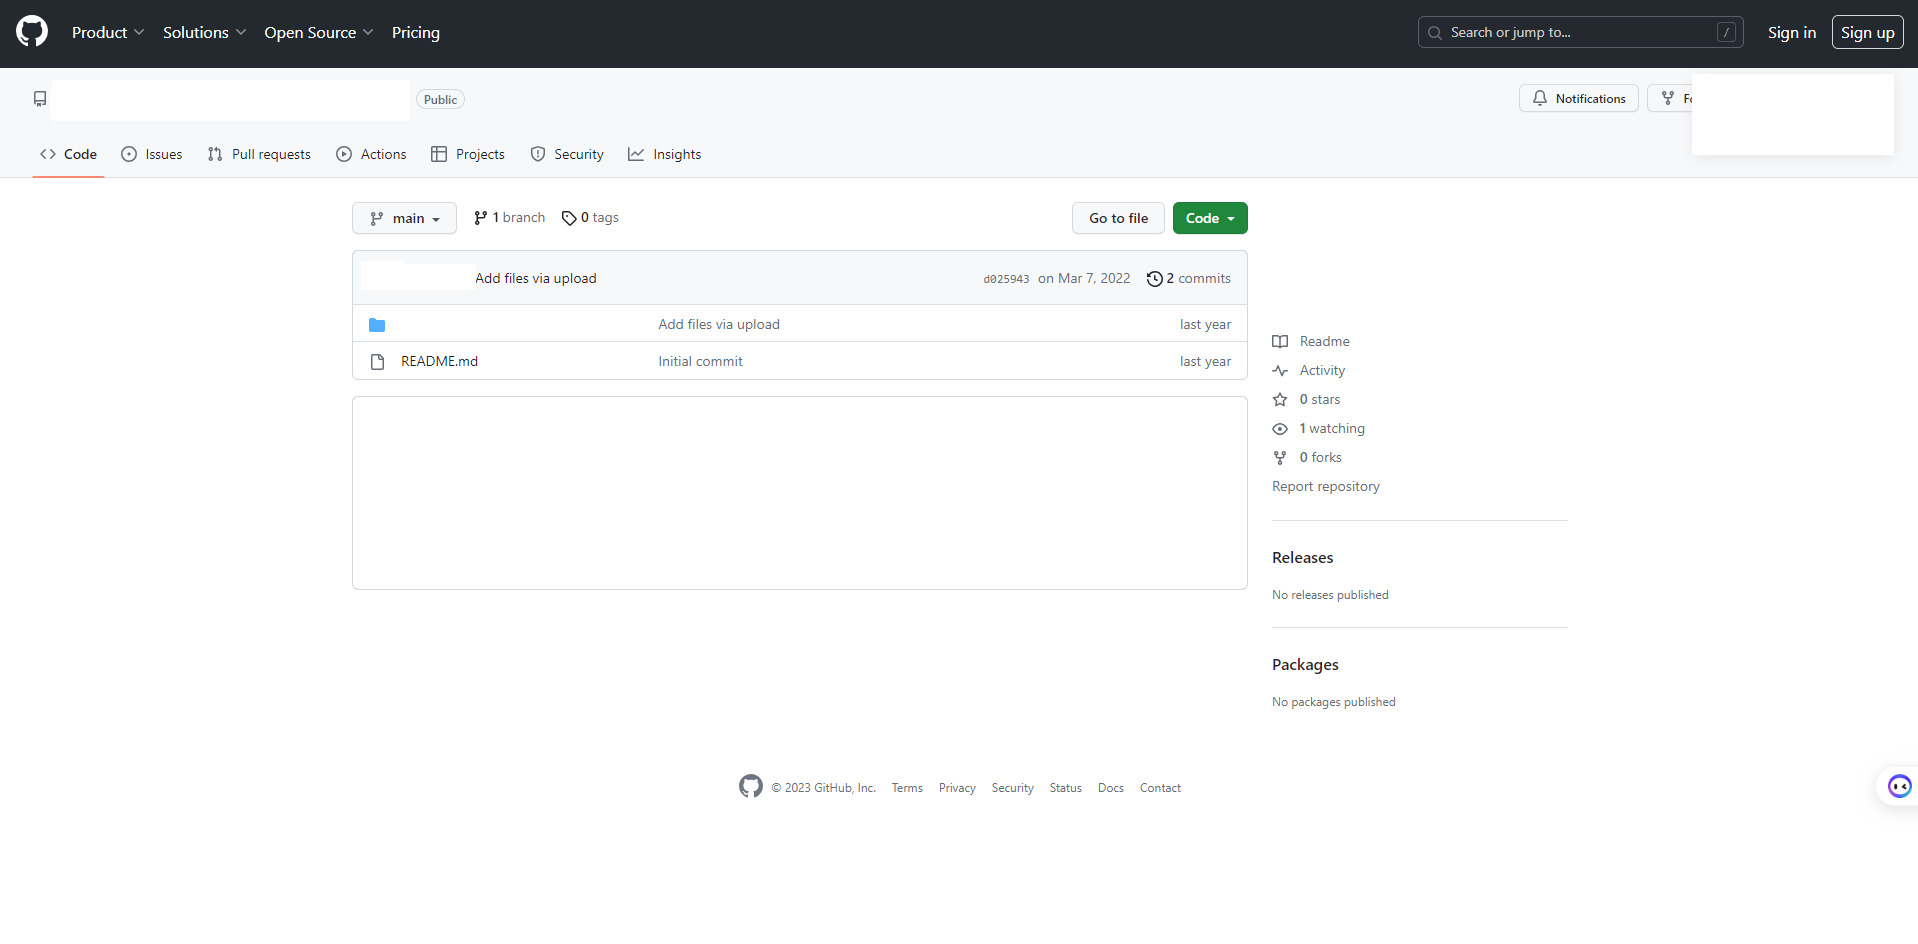
Task: Open the Projects tab
Action: point(468,154)
